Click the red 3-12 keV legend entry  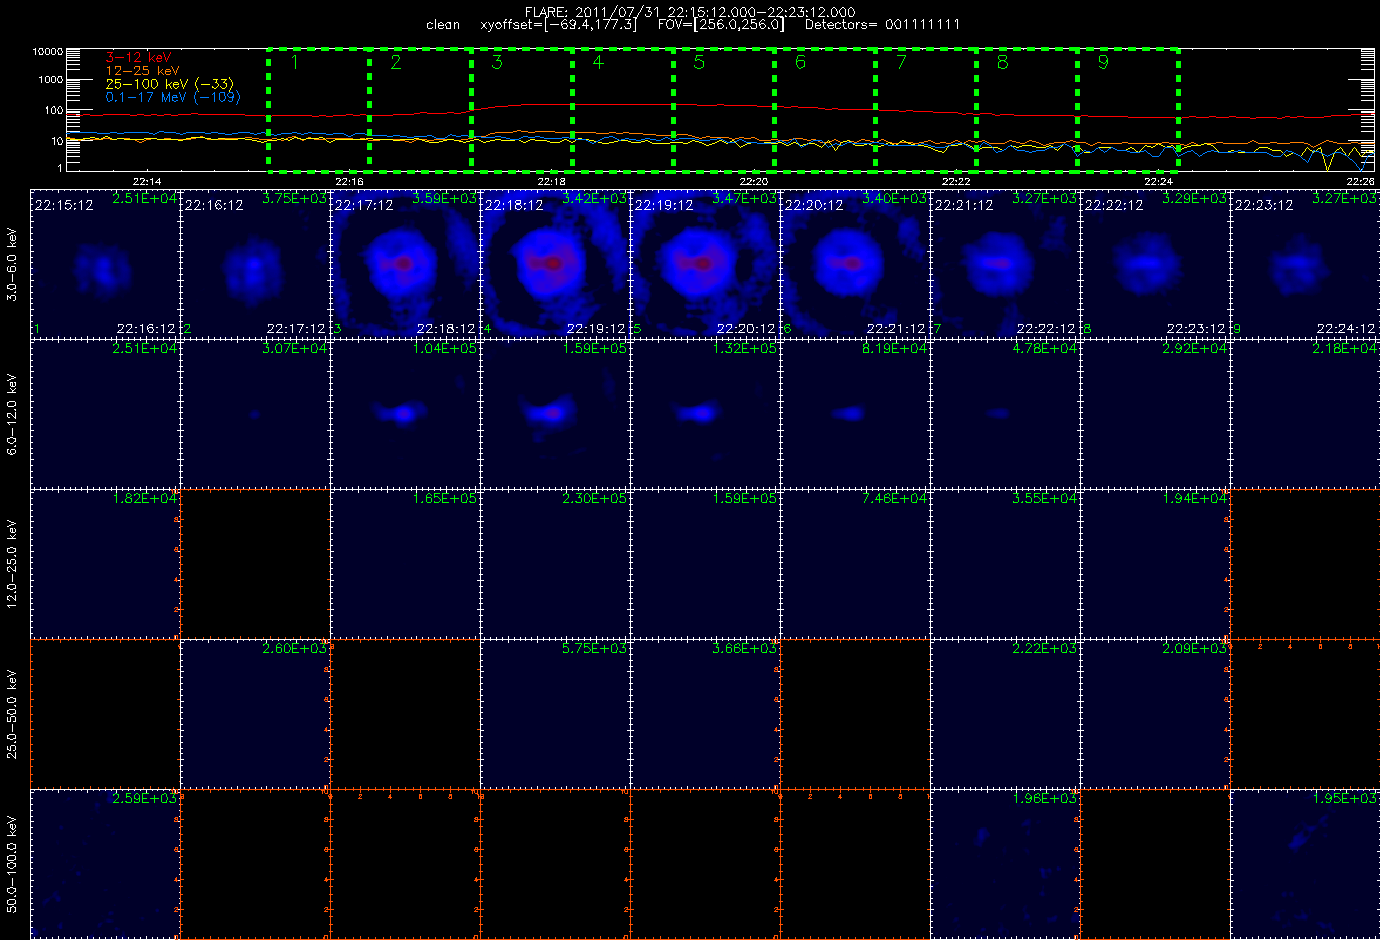coord(140,58)
